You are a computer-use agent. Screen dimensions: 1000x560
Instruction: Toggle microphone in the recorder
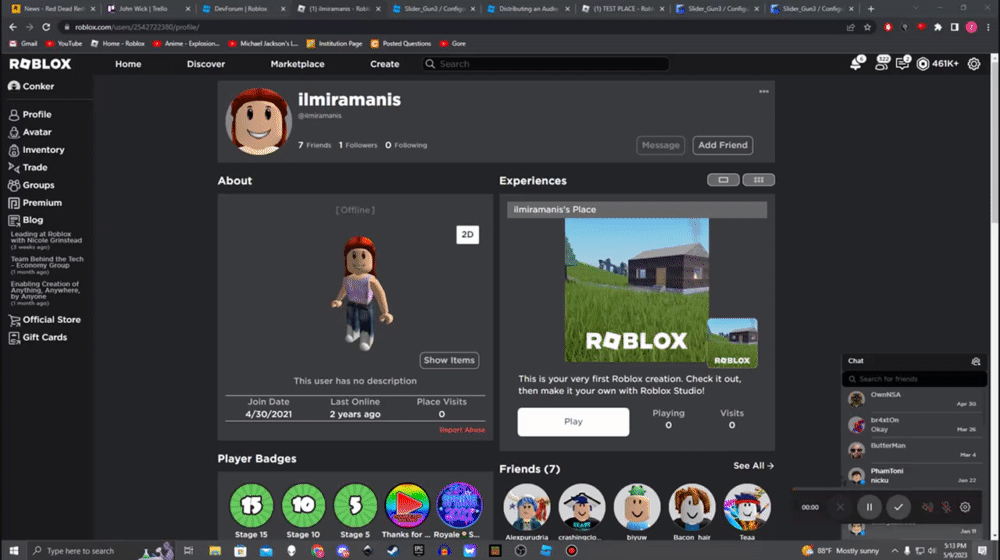point(946,507)
